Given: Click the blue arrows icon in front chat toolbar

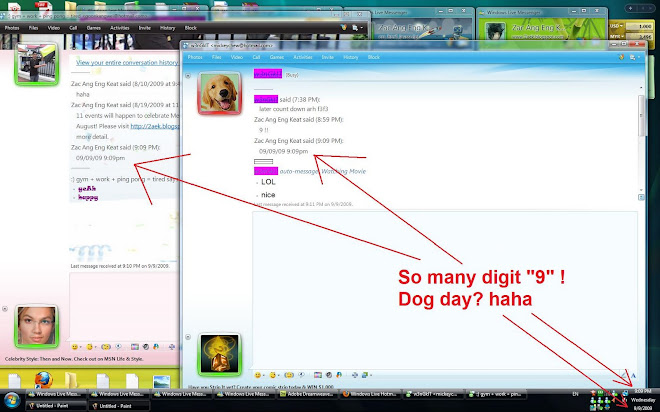Looking at the screenshot, I should pyautogui.click(x=355, y=375).
